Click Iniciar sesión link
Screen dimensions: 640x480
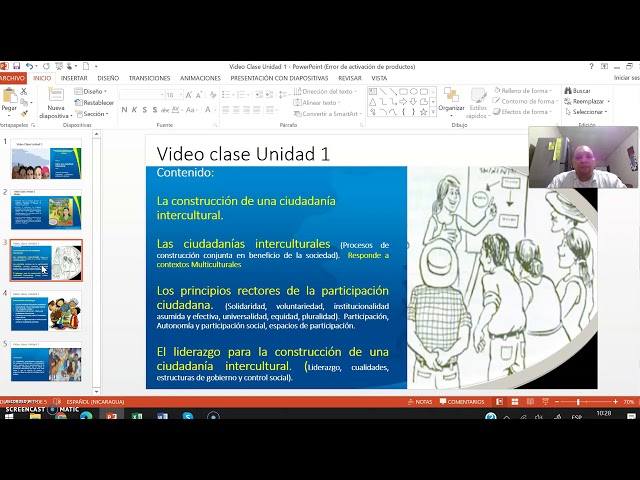625,78
